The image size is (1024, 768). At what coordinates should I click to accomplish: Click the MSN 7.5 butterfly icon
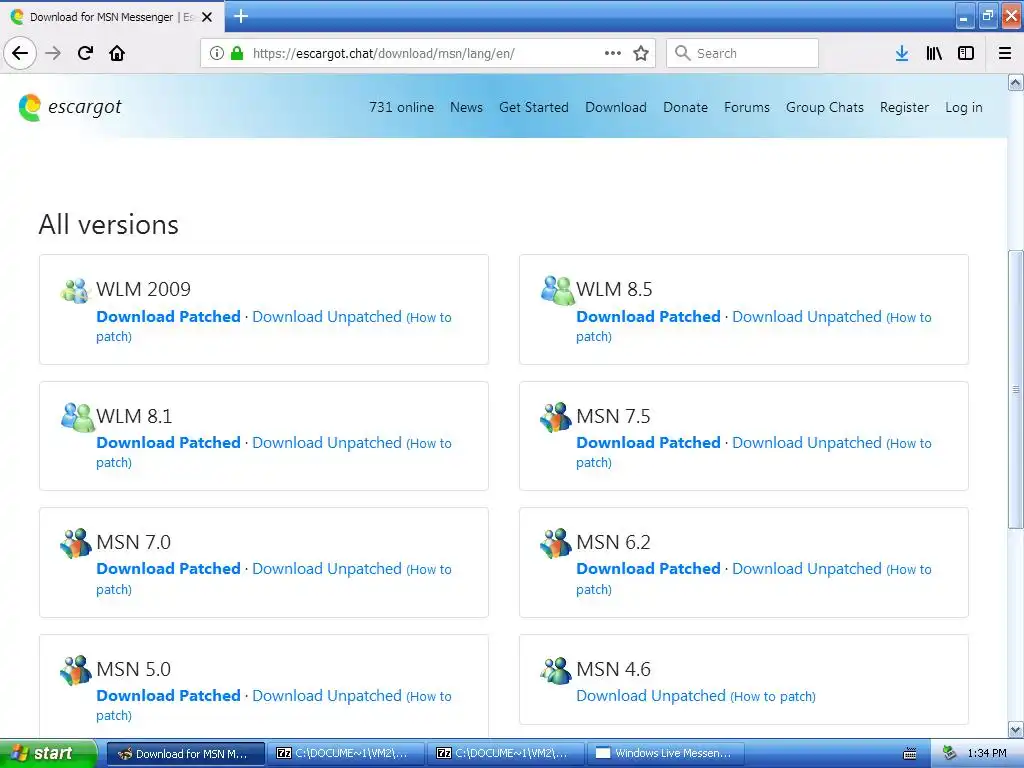[556, 417]
